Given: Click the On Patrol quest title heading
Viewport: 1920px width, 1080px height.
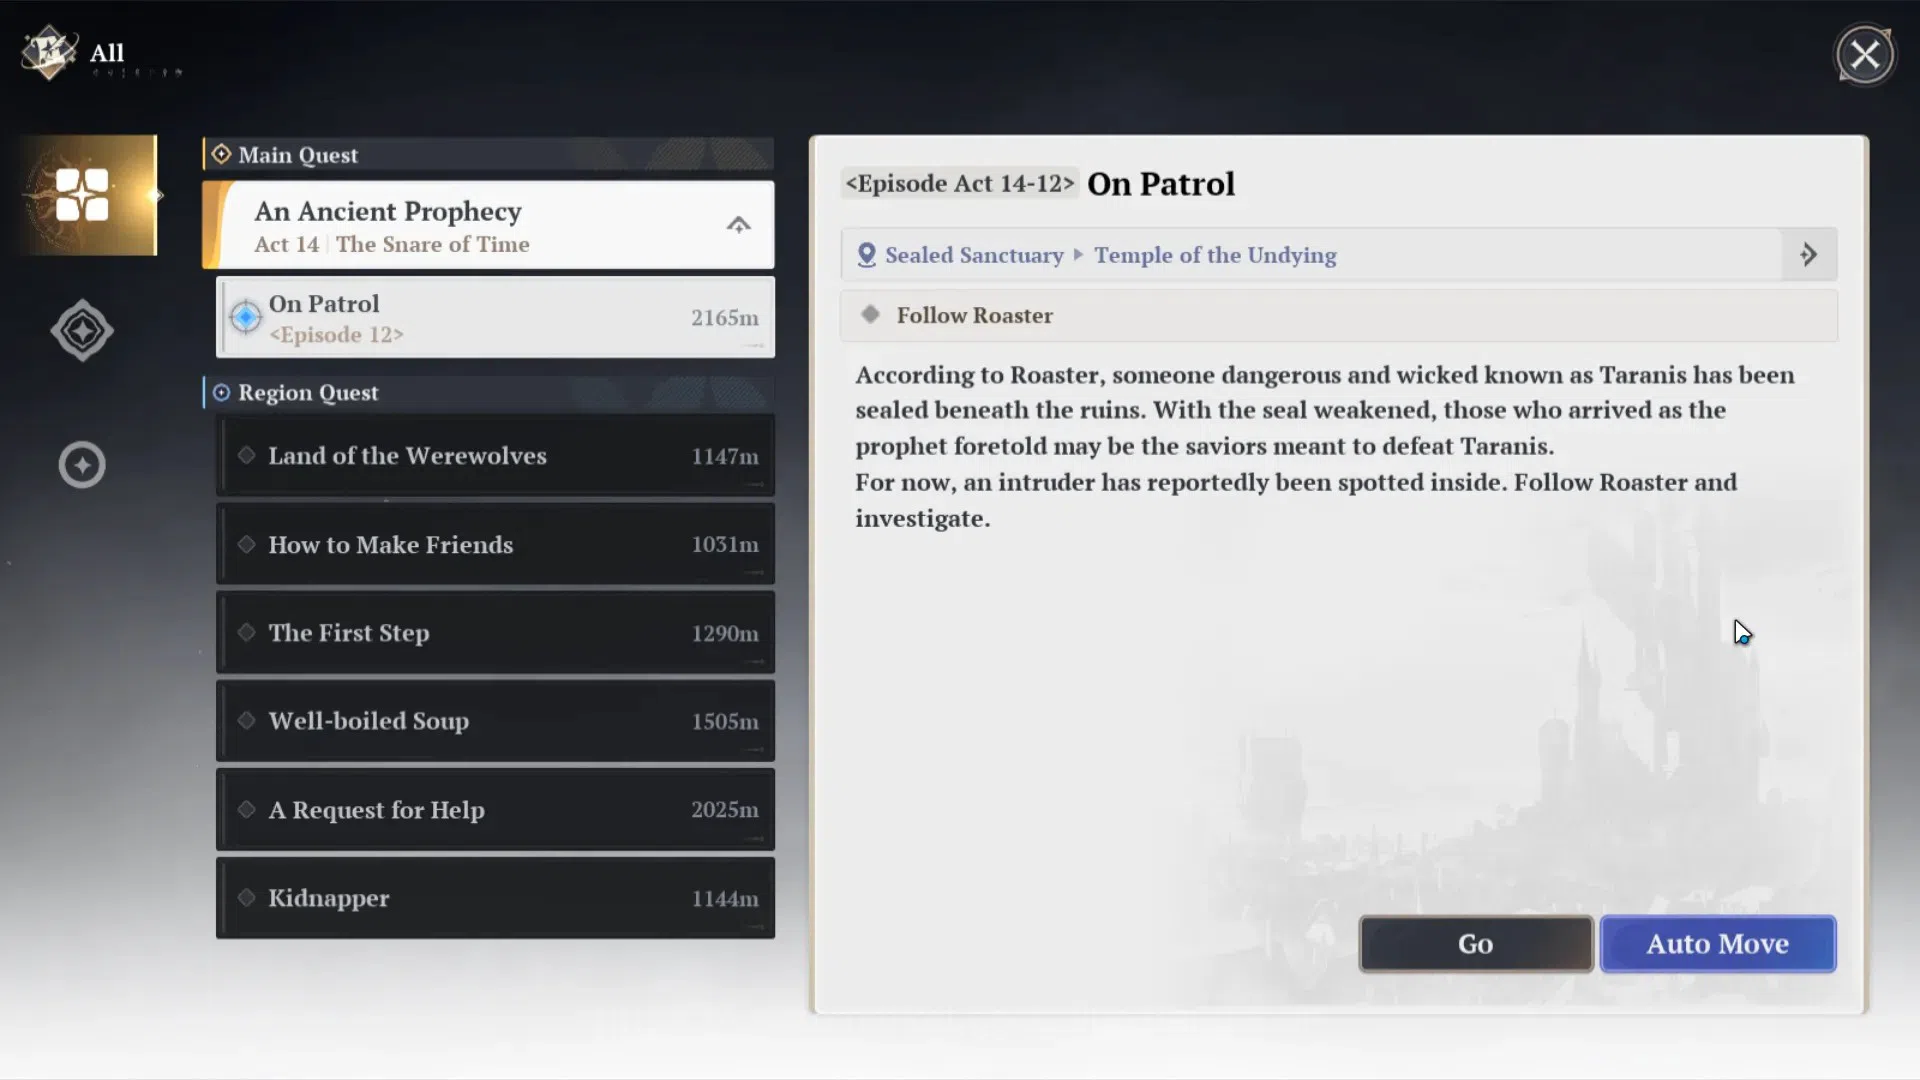Looking at the screenshot, I should [1161, 184].
